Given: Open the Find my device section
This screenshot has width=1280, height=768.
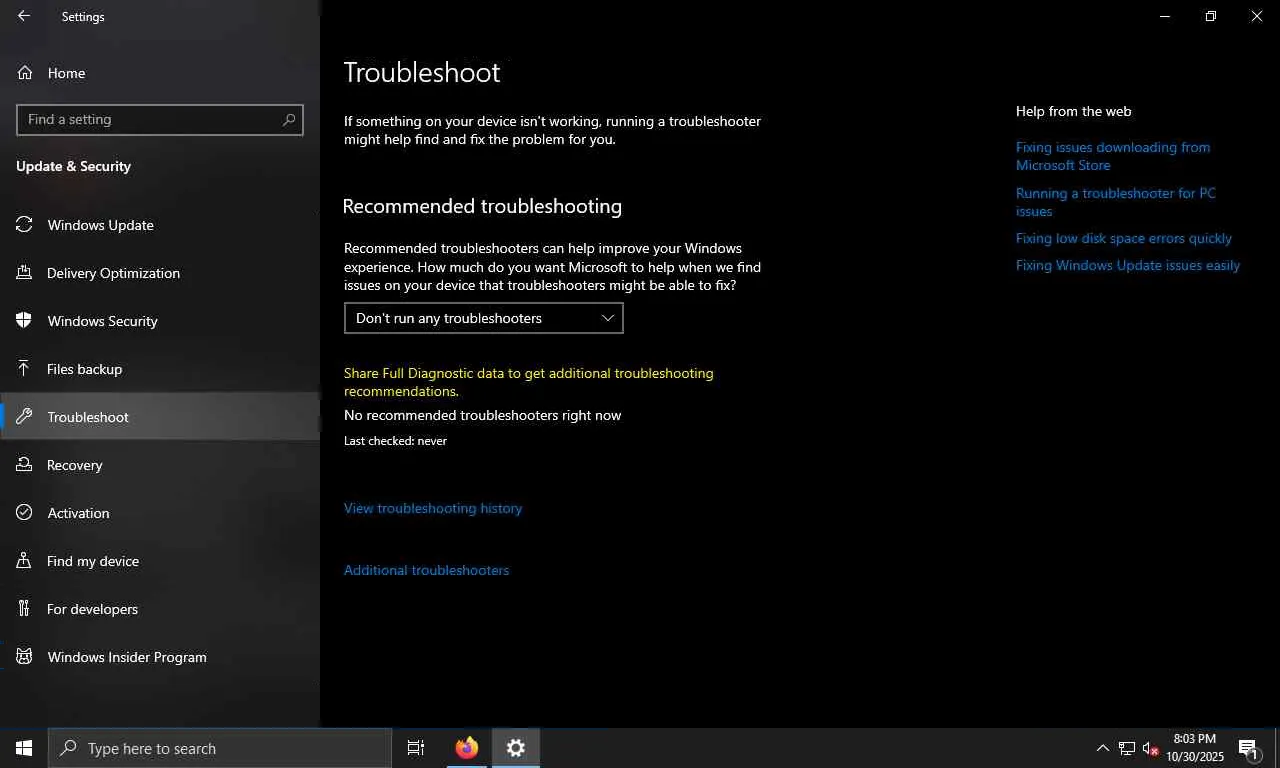Looking at the screenshot, I should tap(160, 561).
